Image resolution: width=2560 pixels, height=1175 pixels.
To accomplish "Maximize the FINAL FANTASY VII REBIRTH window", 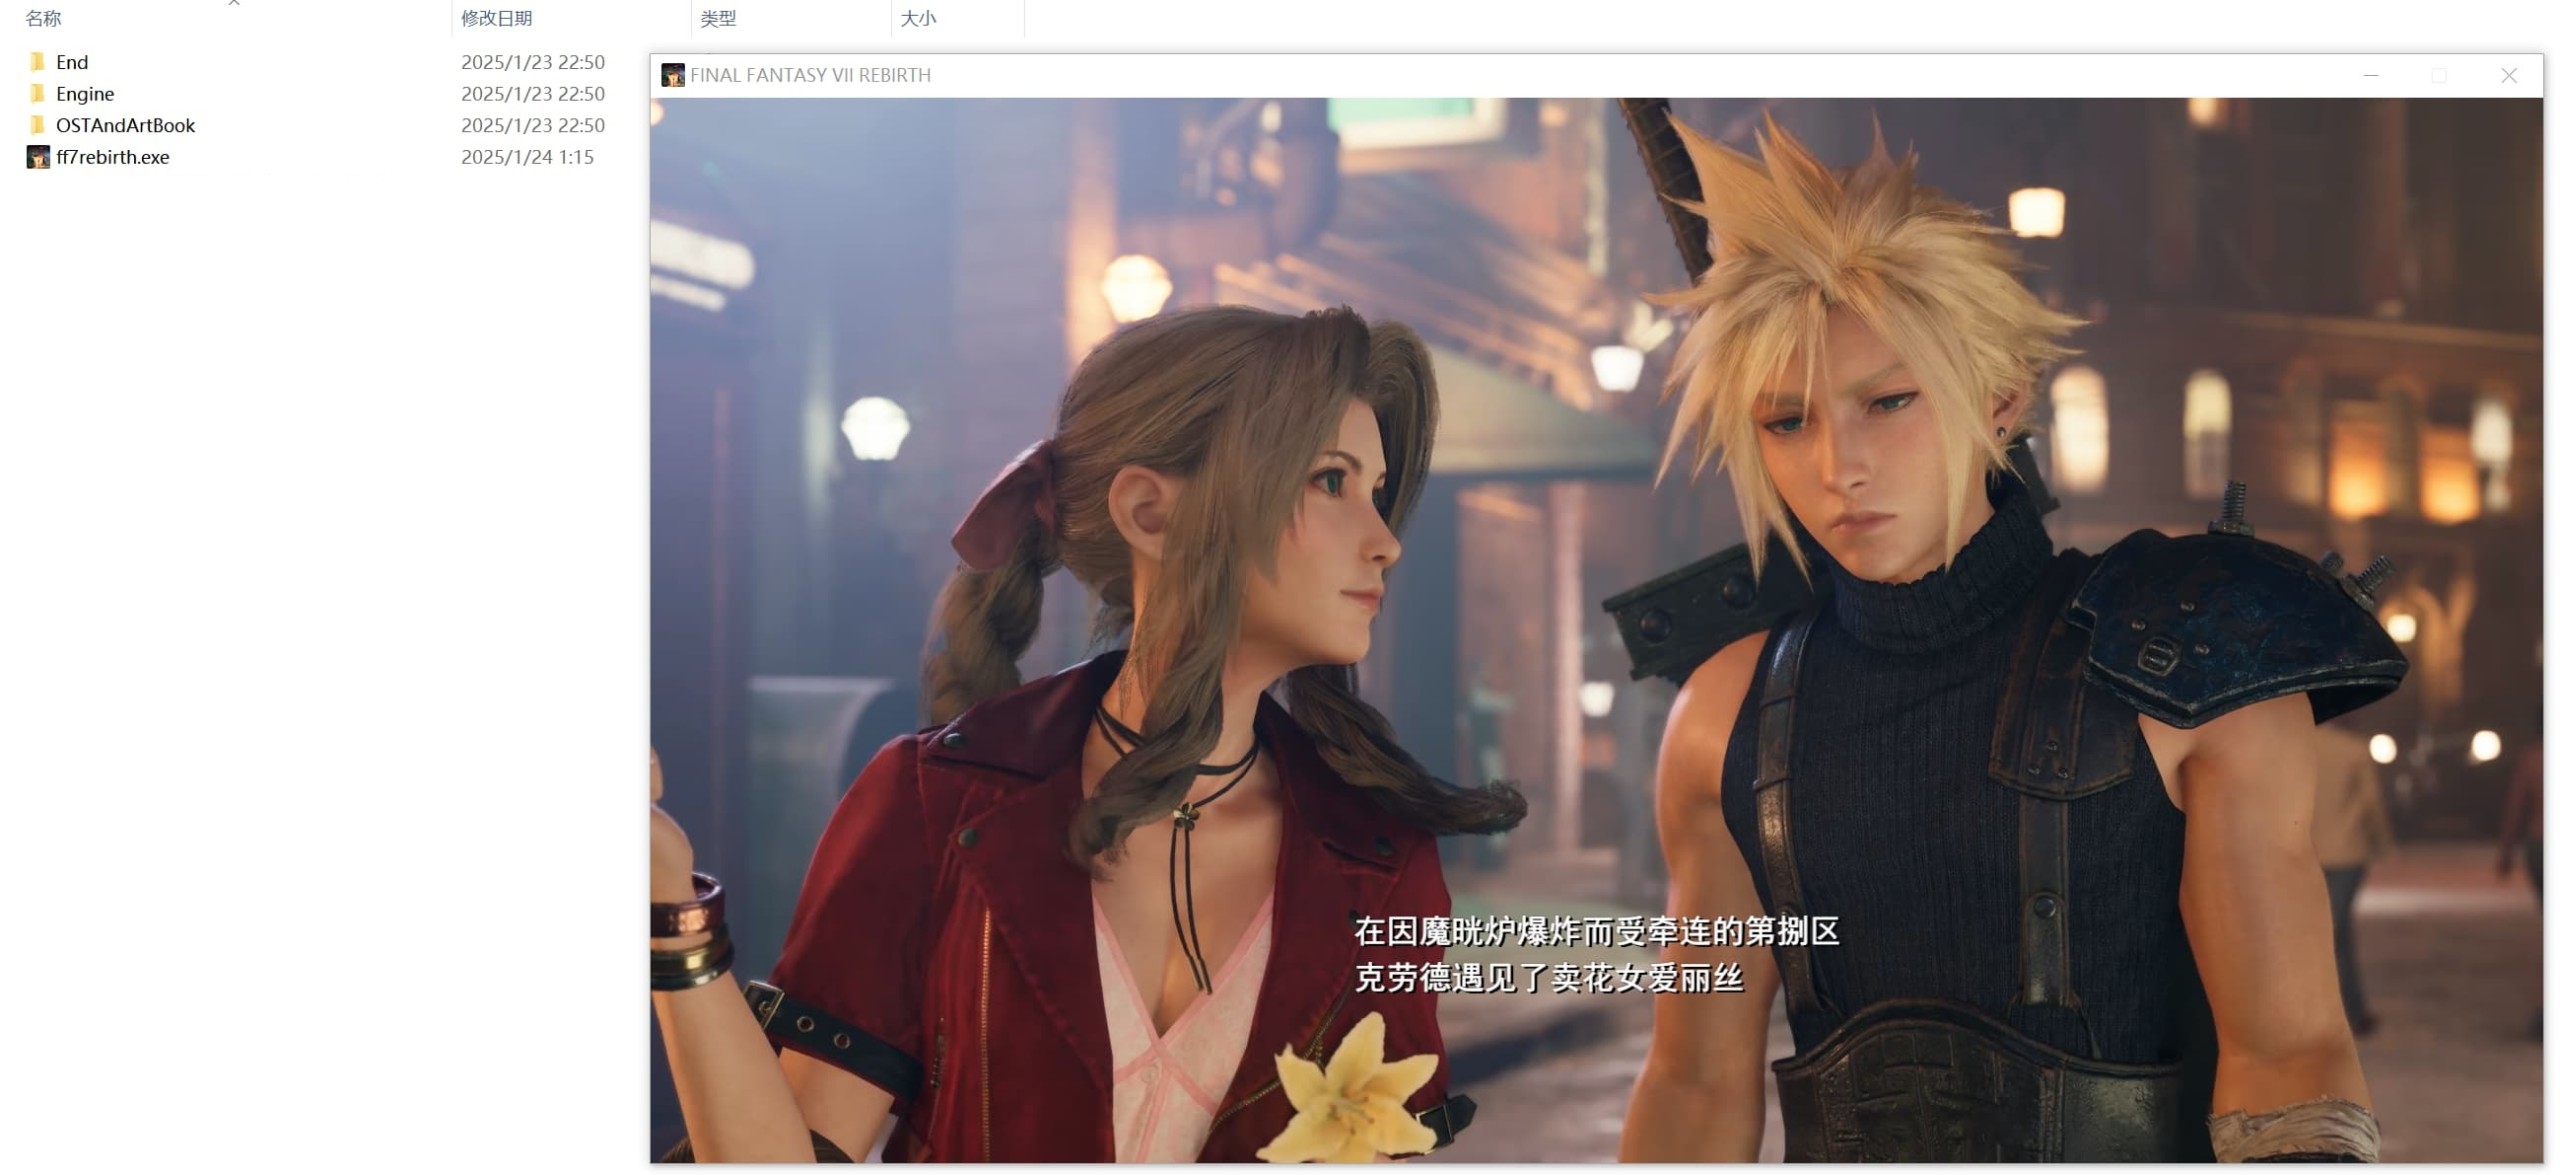I will tap(2439, 75).
